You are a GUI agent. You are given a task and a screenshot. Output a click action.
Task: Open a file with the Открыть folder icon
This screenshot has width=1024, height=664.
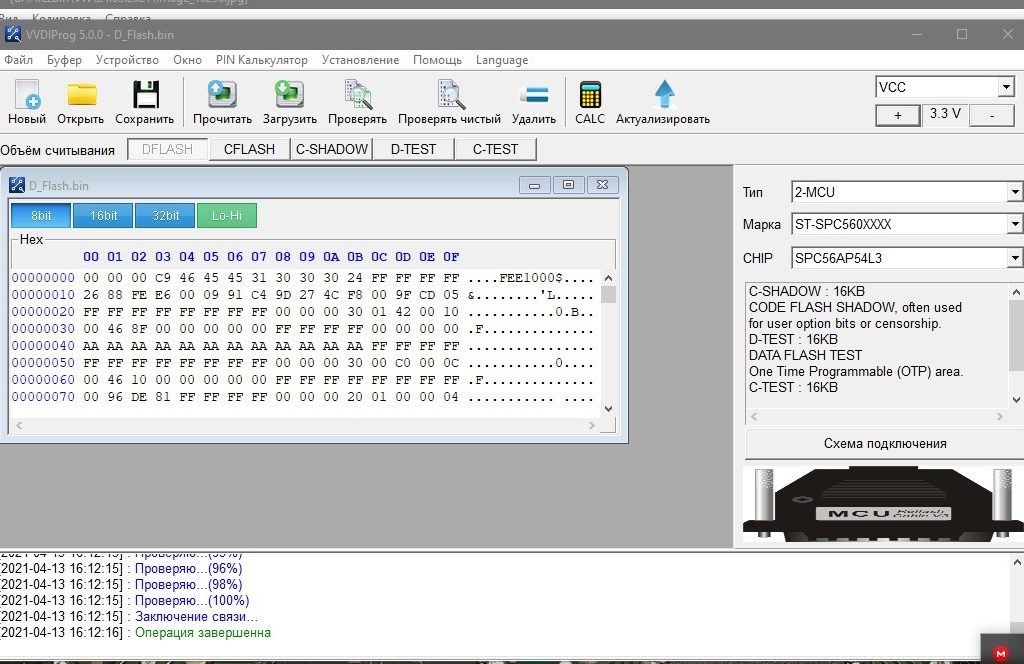[81, 95]
